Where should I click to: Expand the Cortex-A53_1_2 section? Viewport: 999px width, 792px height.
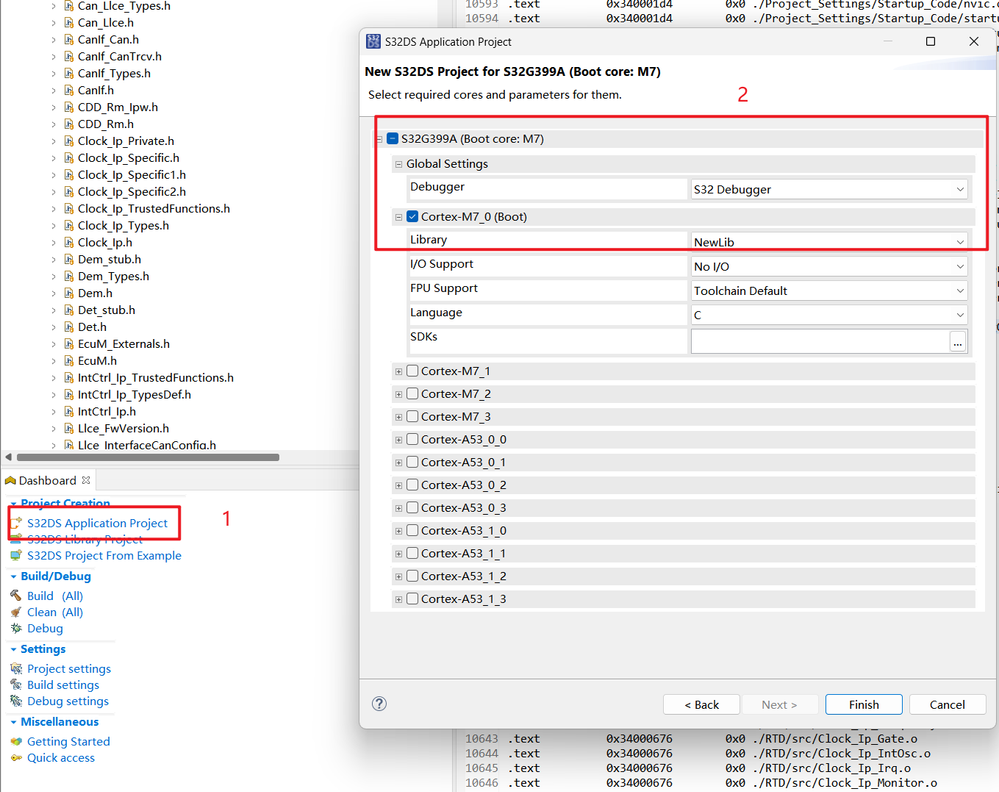pyautogui.click(x=398, y=577)
